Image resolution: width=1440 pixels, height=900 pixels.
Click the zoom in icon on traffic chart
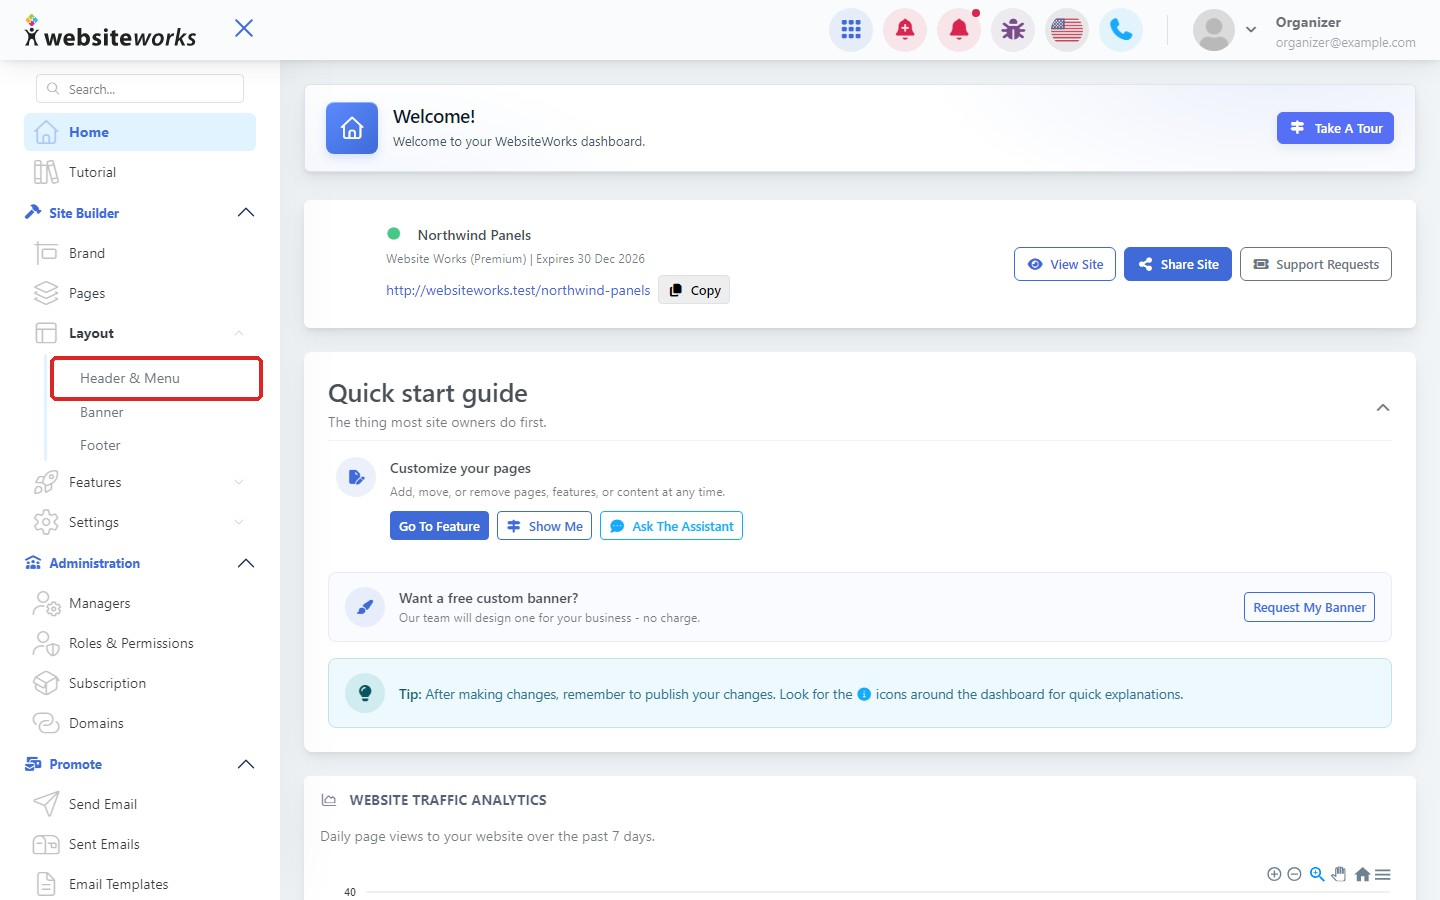[1274, 874]
